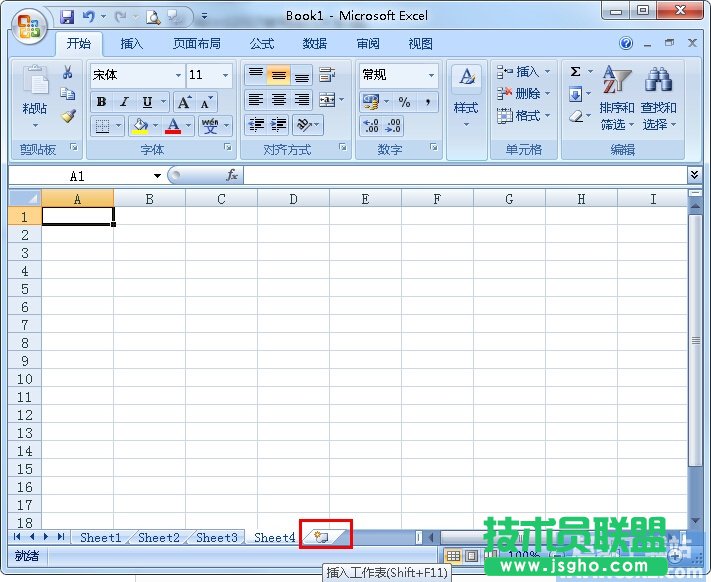Screen dimensions: 711x582
Task: Click the insert function fx icon
Action: click(x=232, y=175)
